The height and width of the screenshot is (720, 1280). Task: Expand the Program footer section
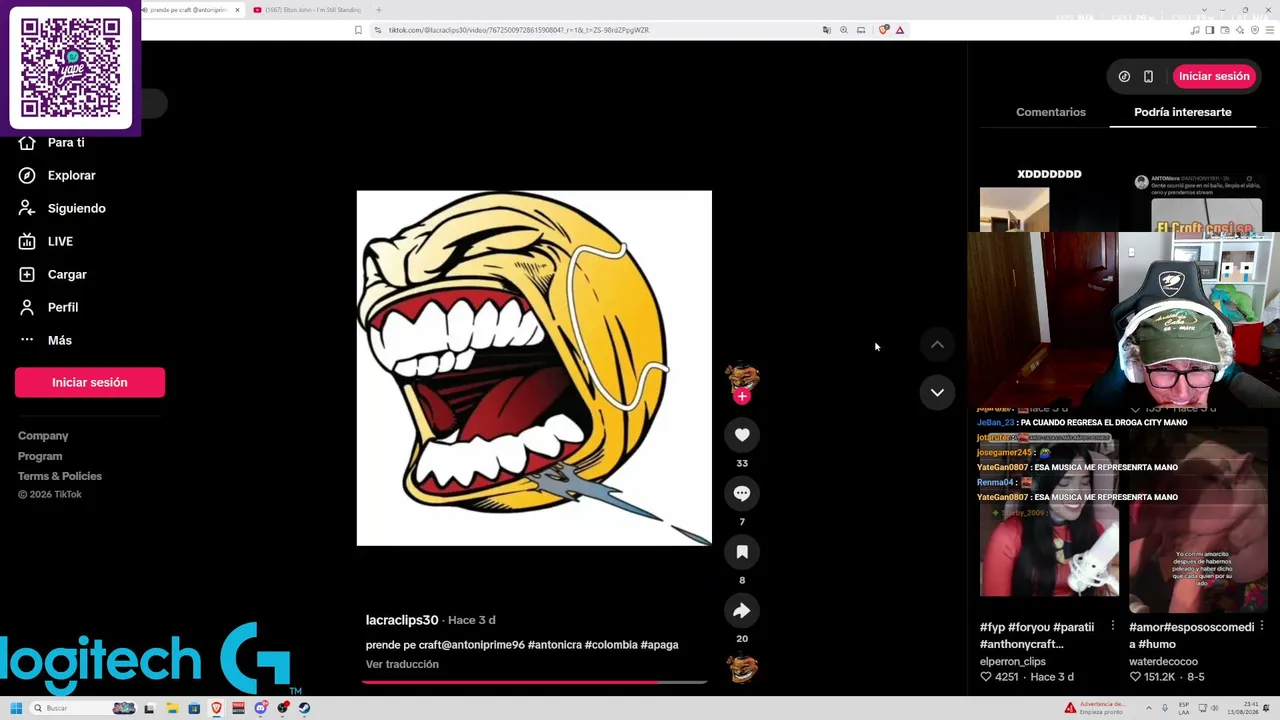click(40, 456)
